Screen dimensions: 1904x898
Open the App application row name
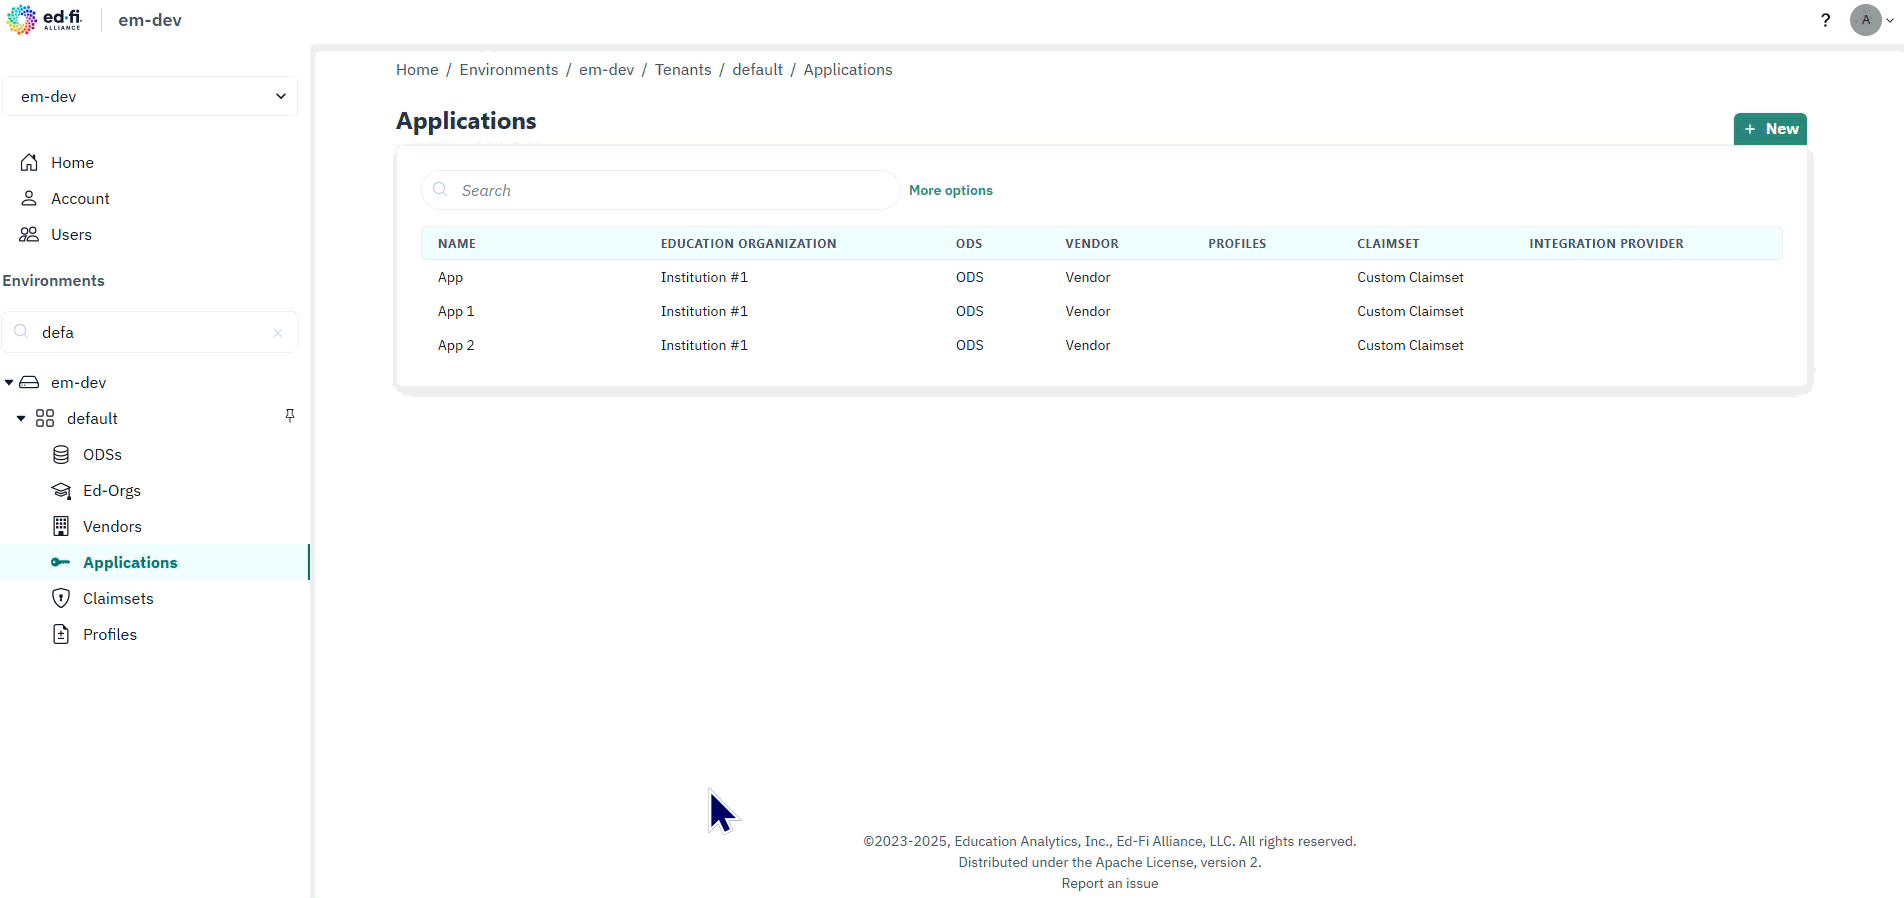450,277
